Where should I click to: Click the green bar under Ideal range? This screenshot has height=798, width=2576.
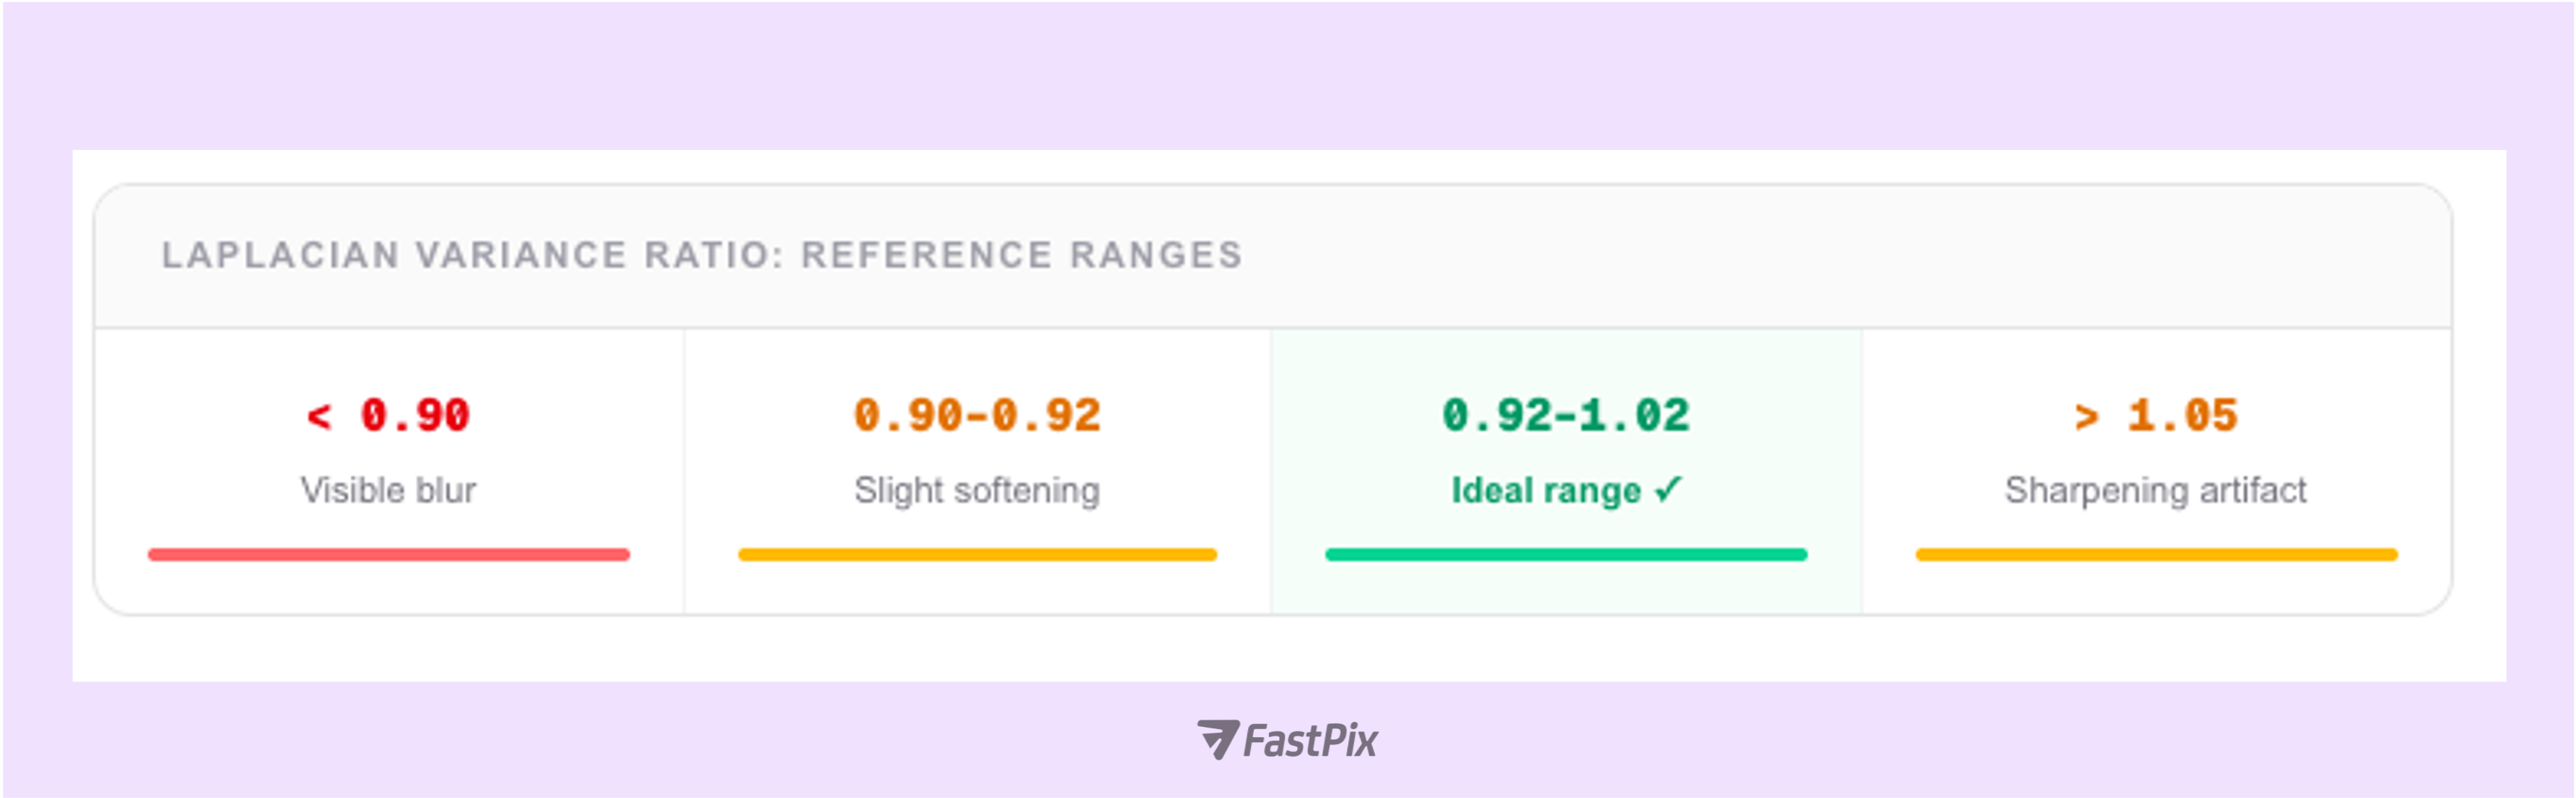point(1566,554)
